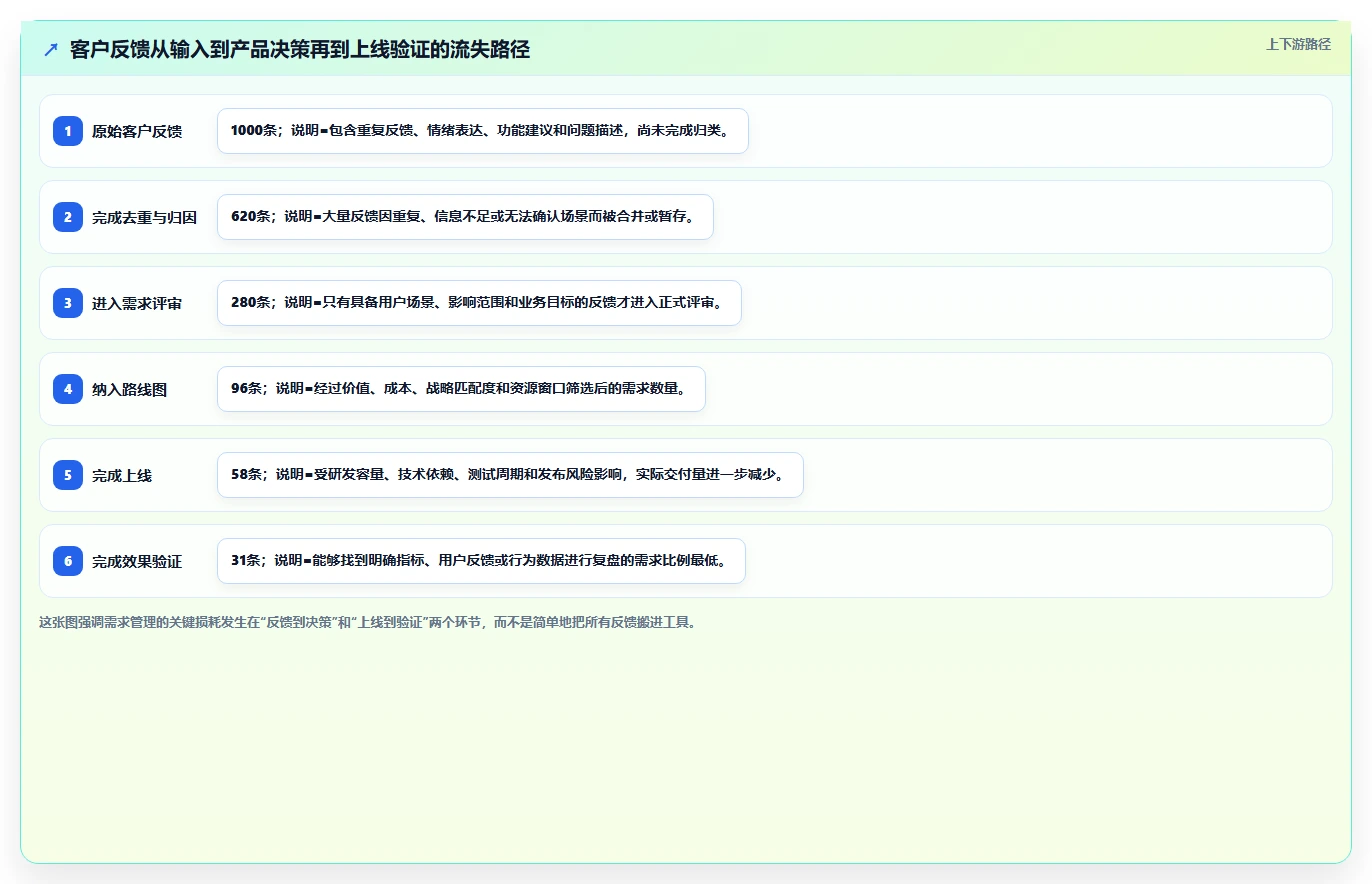Click the 31条 description box
This screenshot has height=884, width=1372.
tap(481, 561)
